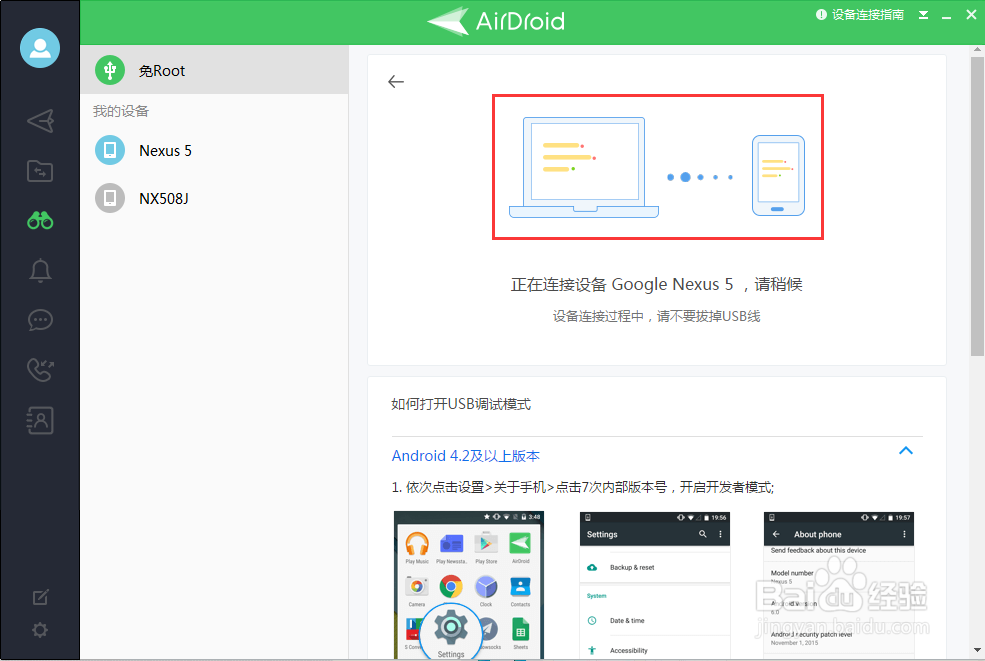The image size is (985, 661).
Task: Open the notifications bell icon
Action: tap(40, 271)
